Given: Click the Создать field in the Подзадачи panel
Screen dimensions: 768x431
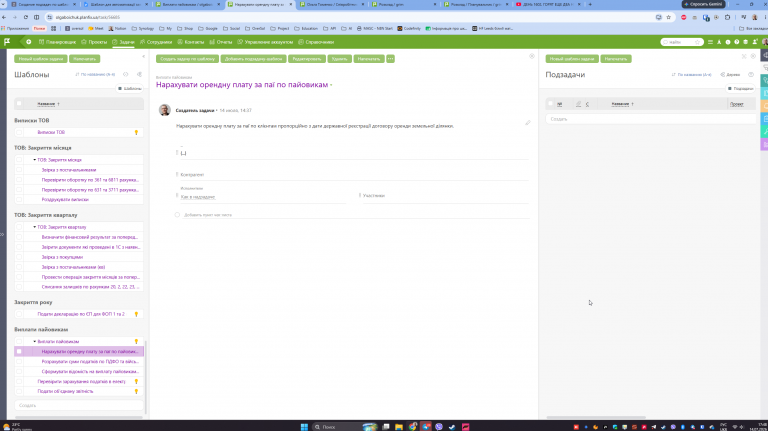Looking at the screenshot, I should click(651, 119).
